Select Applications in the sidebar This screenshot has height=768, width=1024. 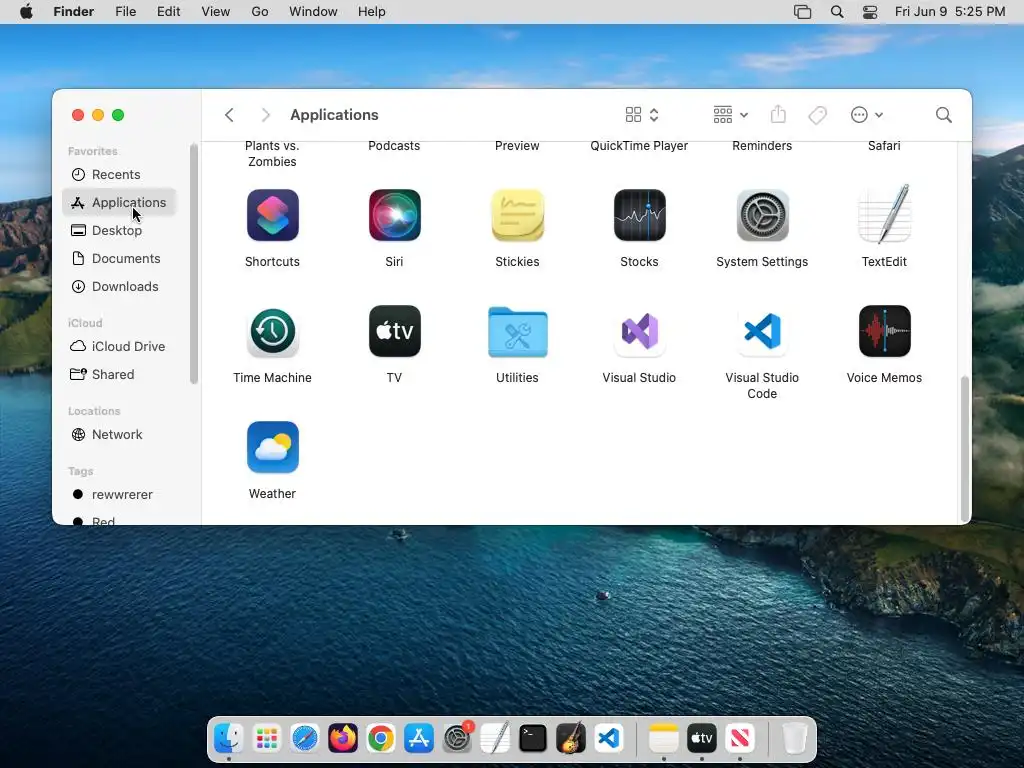tap(119, 202)
